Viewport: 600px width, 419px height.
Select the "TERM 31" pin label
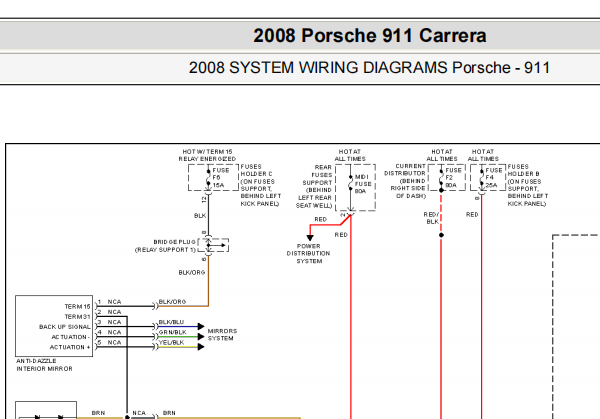[77, 316]
